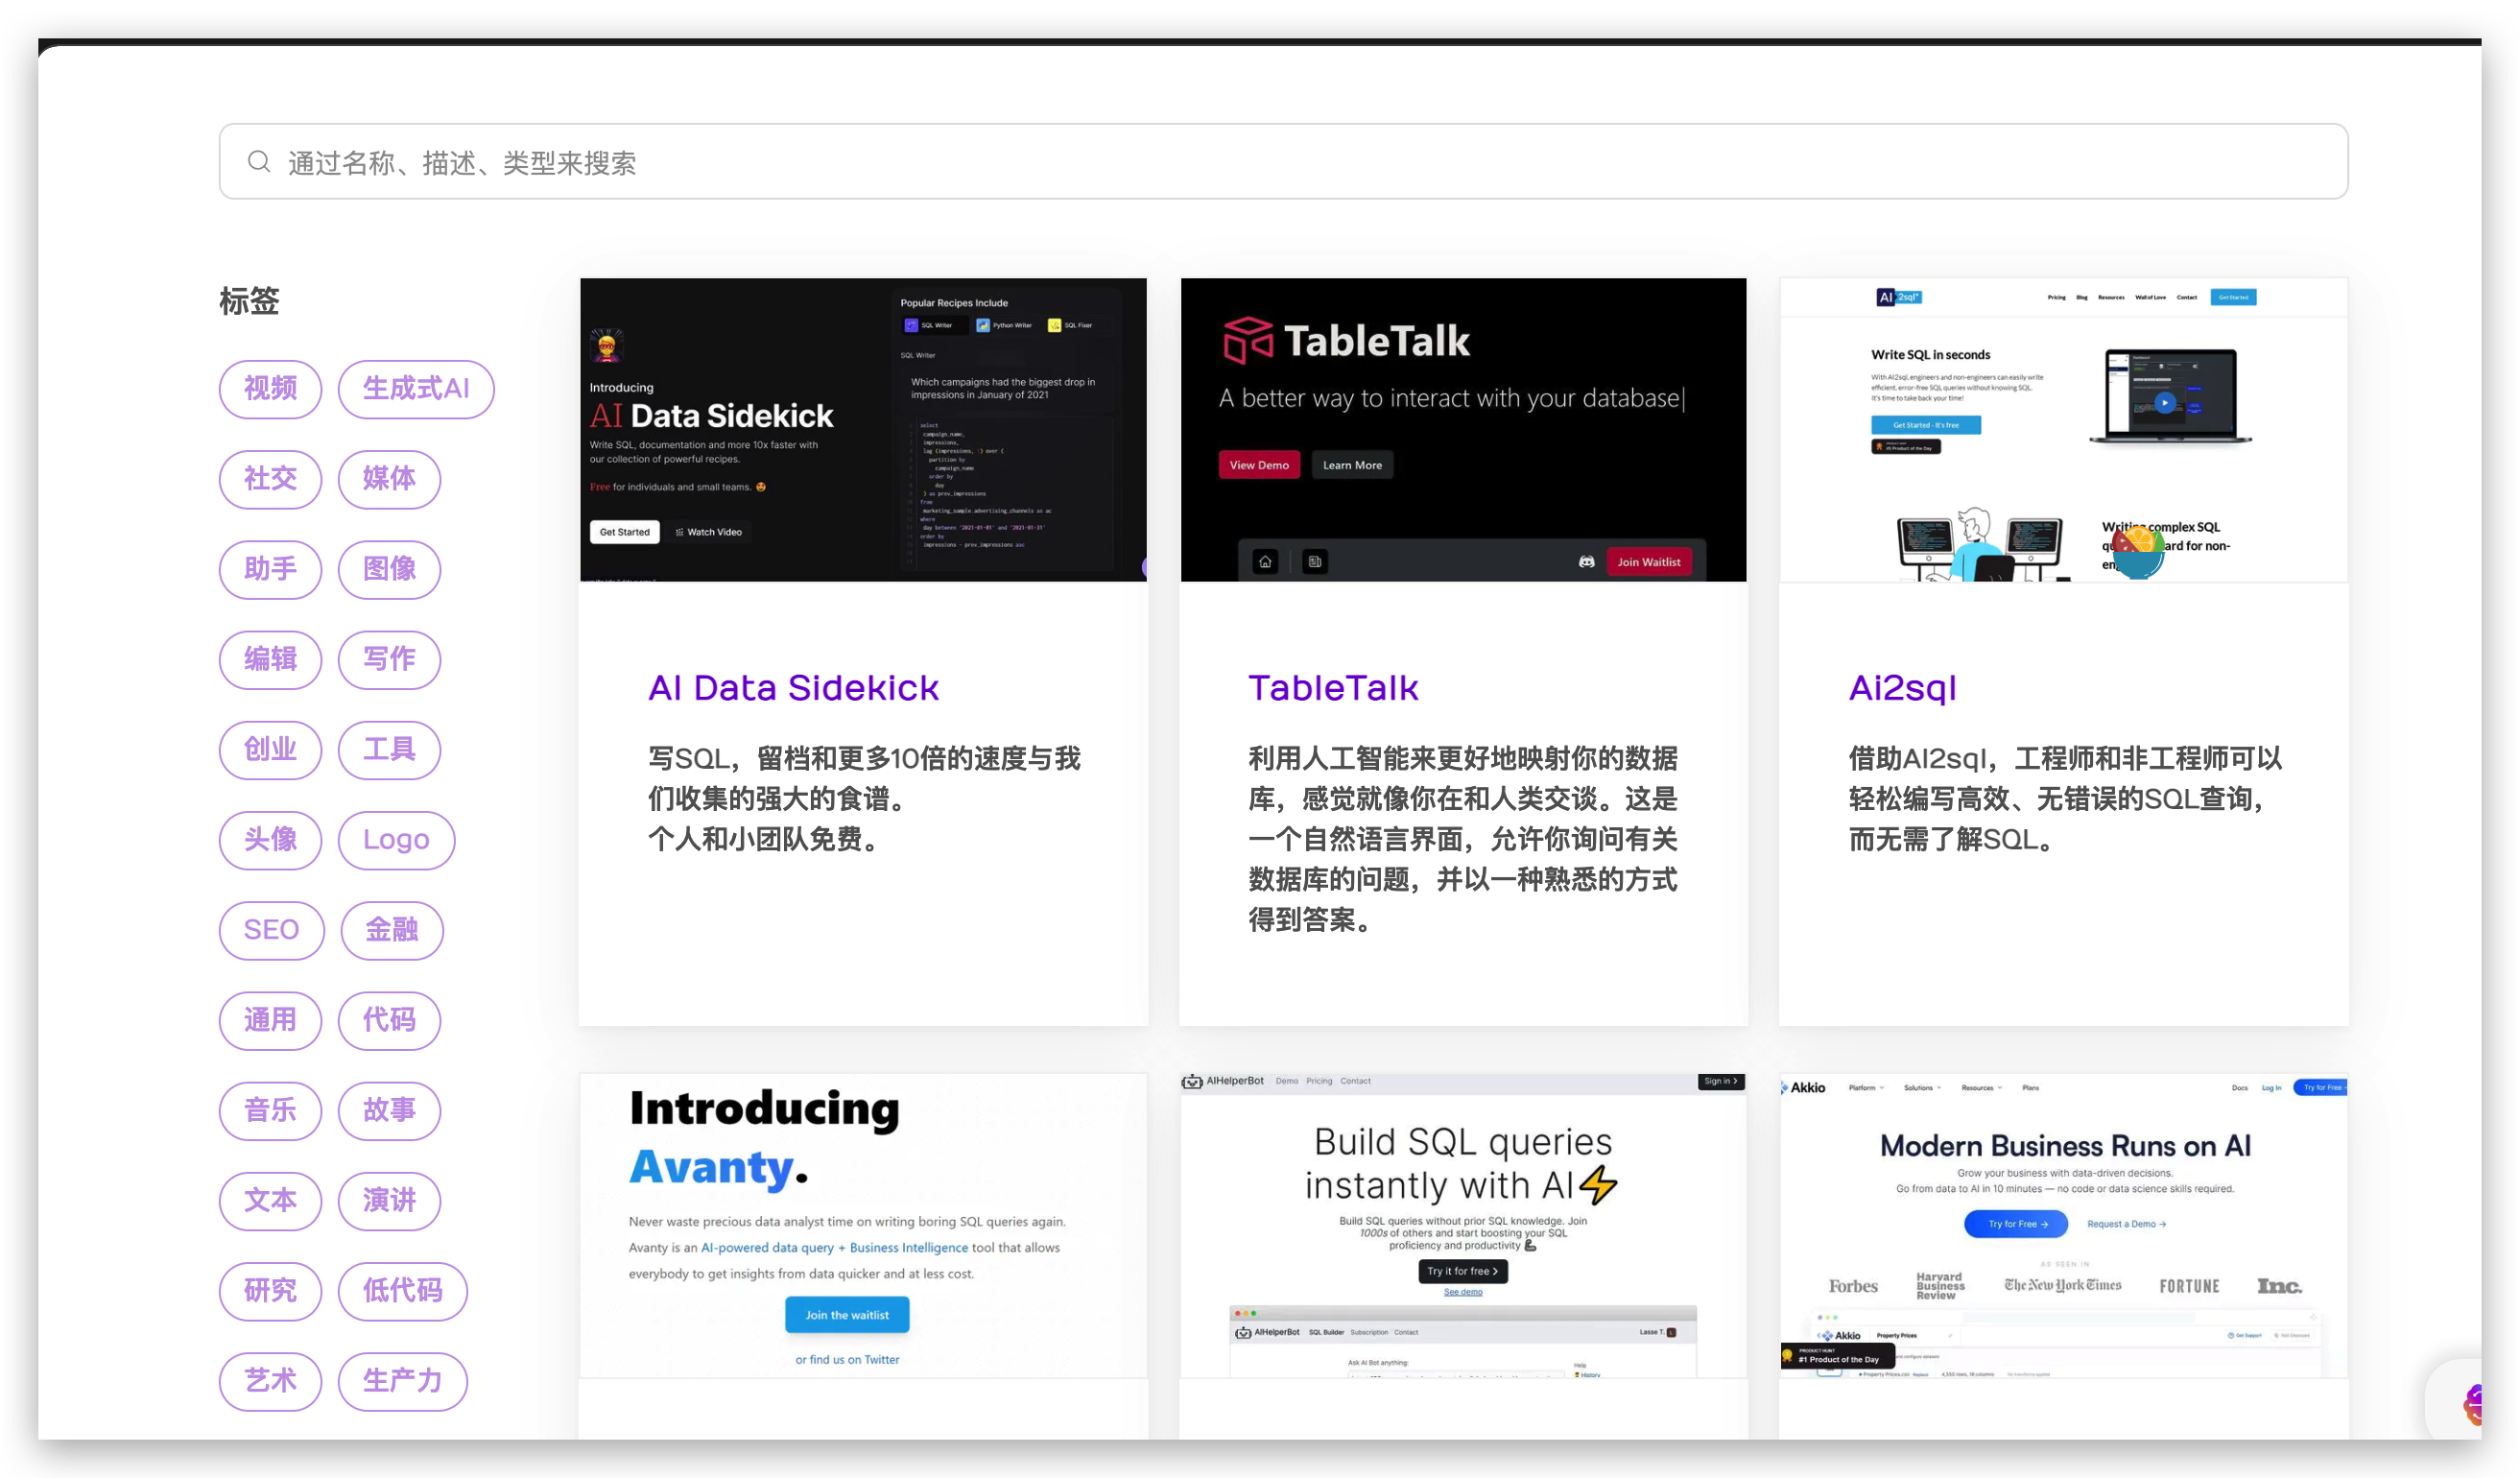Focus the search field for name, description, type
The height and width of the screenshot is (1478, 2520).
(1283, 162)
